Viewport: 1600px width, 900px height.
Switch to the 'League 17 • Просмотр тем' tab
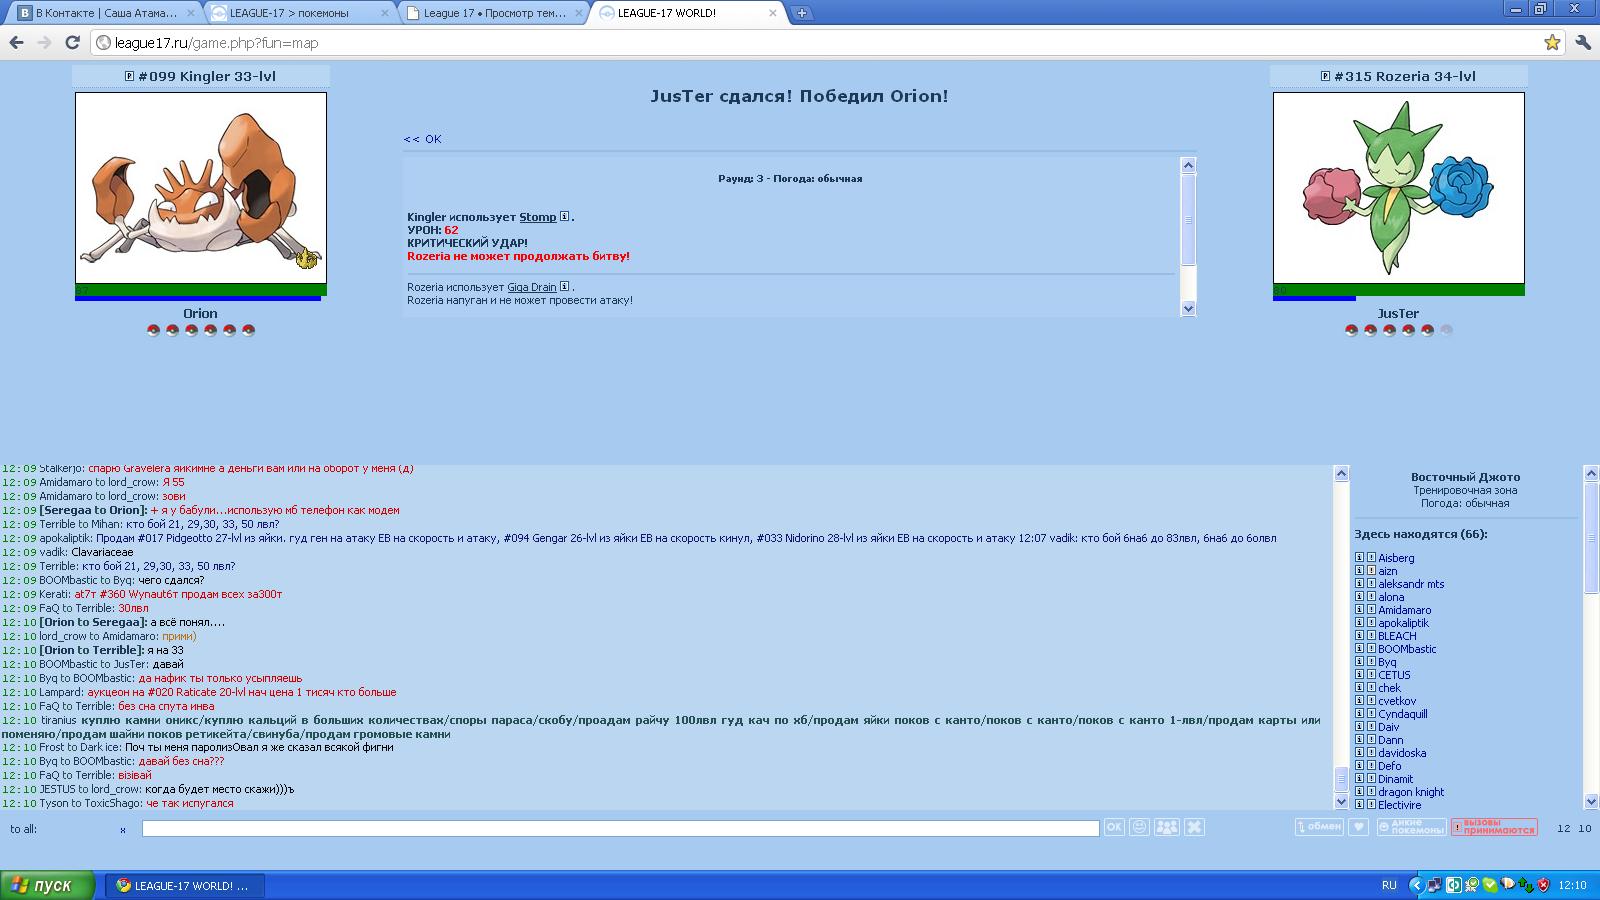(494, 13)
